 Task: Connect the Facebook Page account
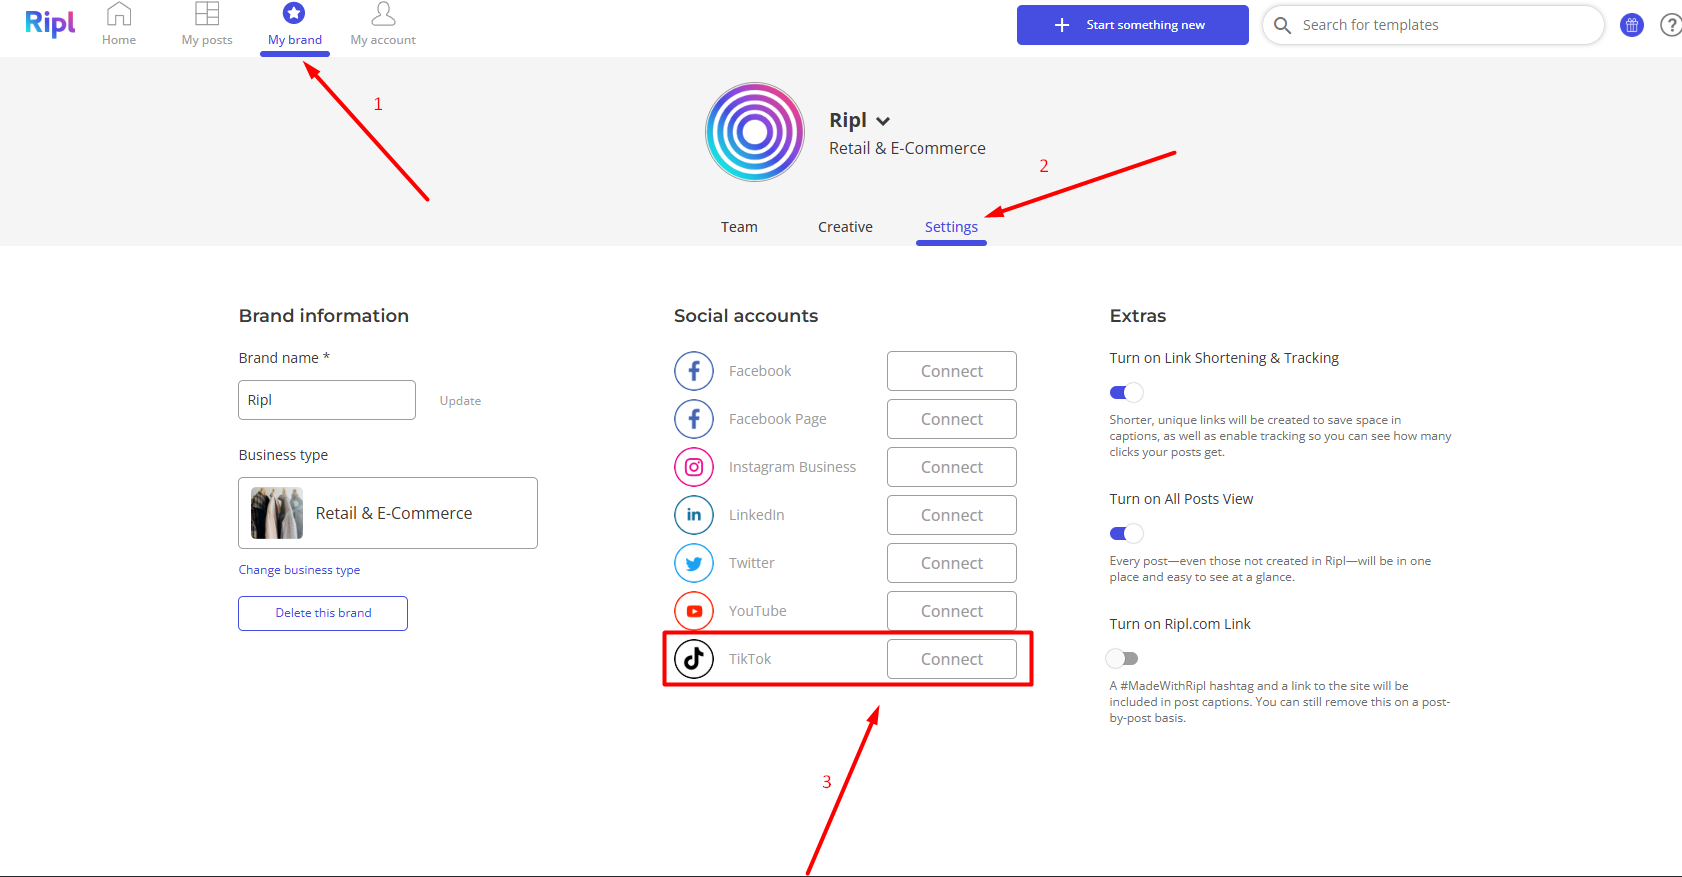click(x=952, y=419)
